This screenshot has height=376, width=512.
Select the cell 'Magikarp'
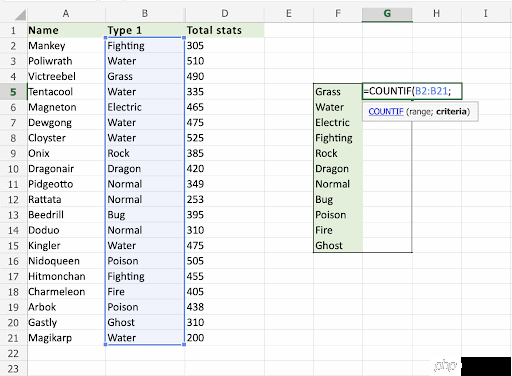66,338
